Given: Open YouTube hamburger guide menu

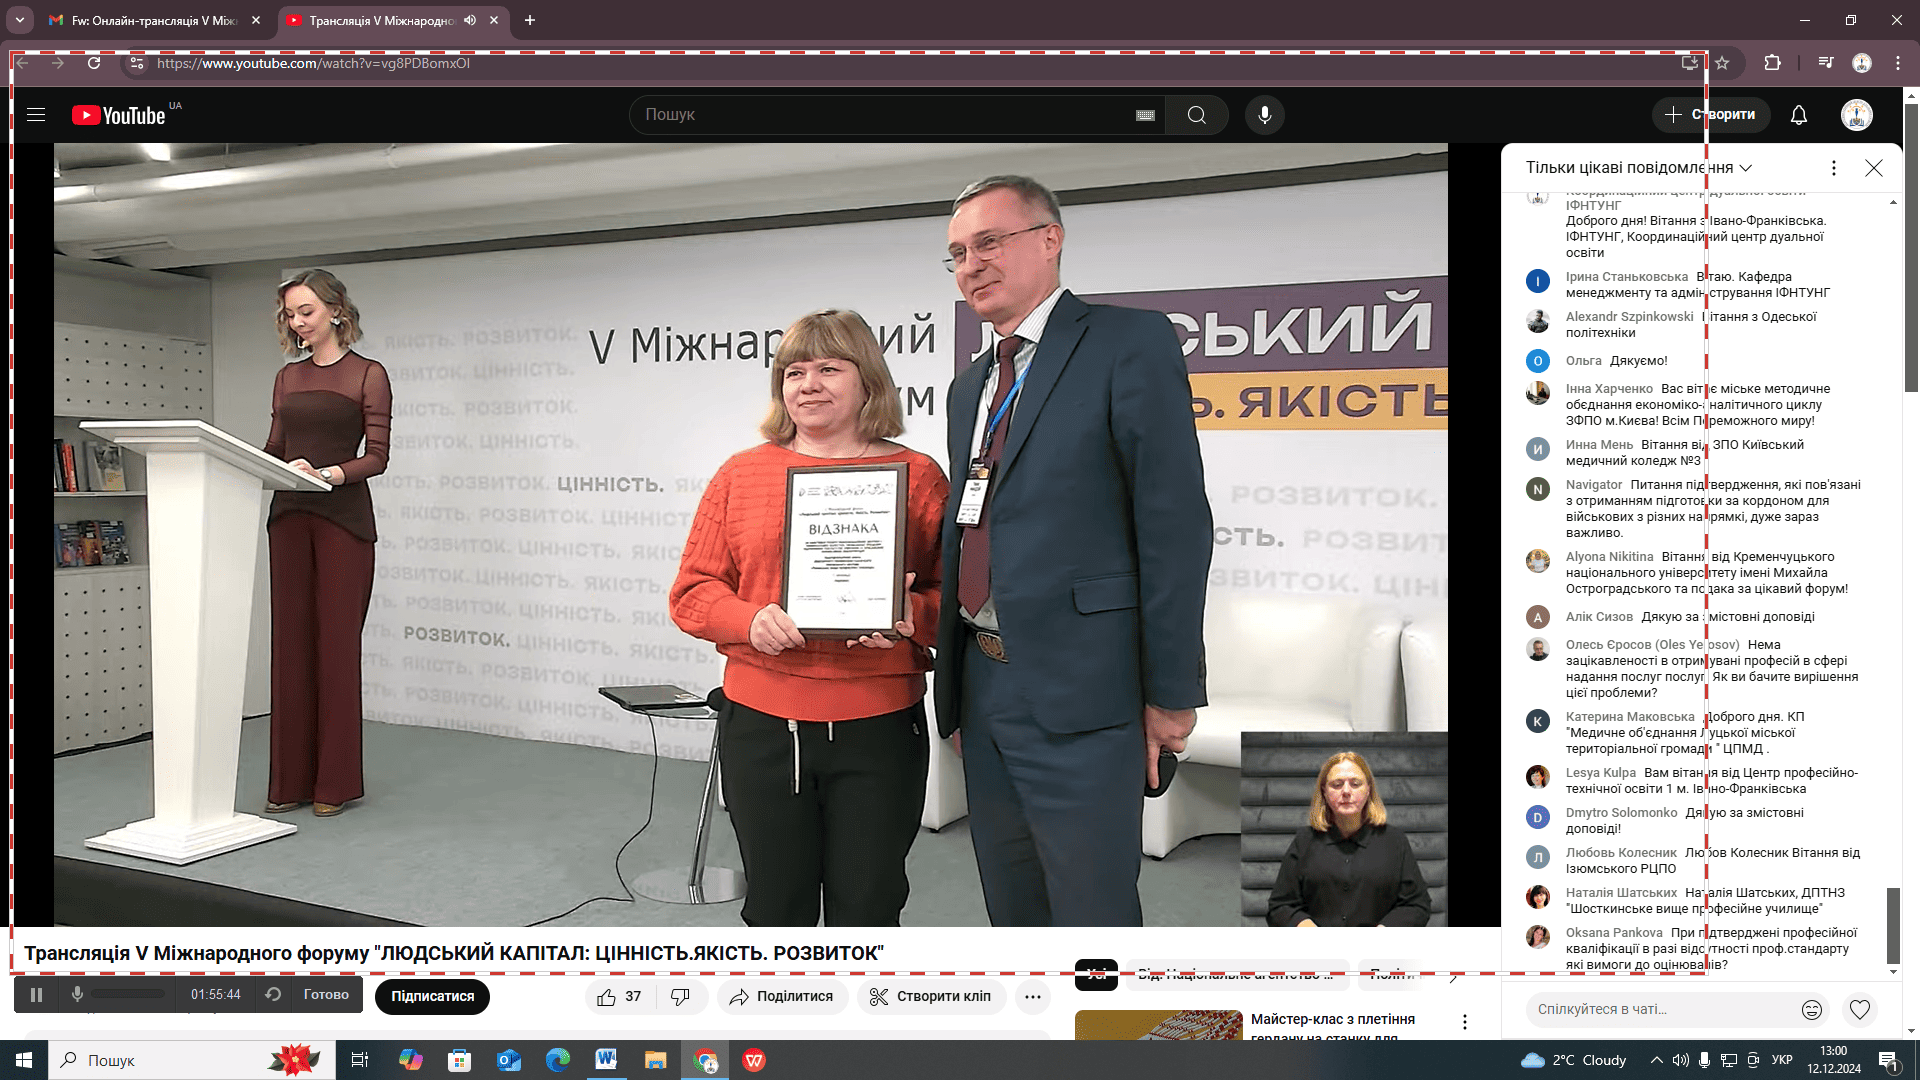Looking at the screenshot, I should [x=36, y=115].
